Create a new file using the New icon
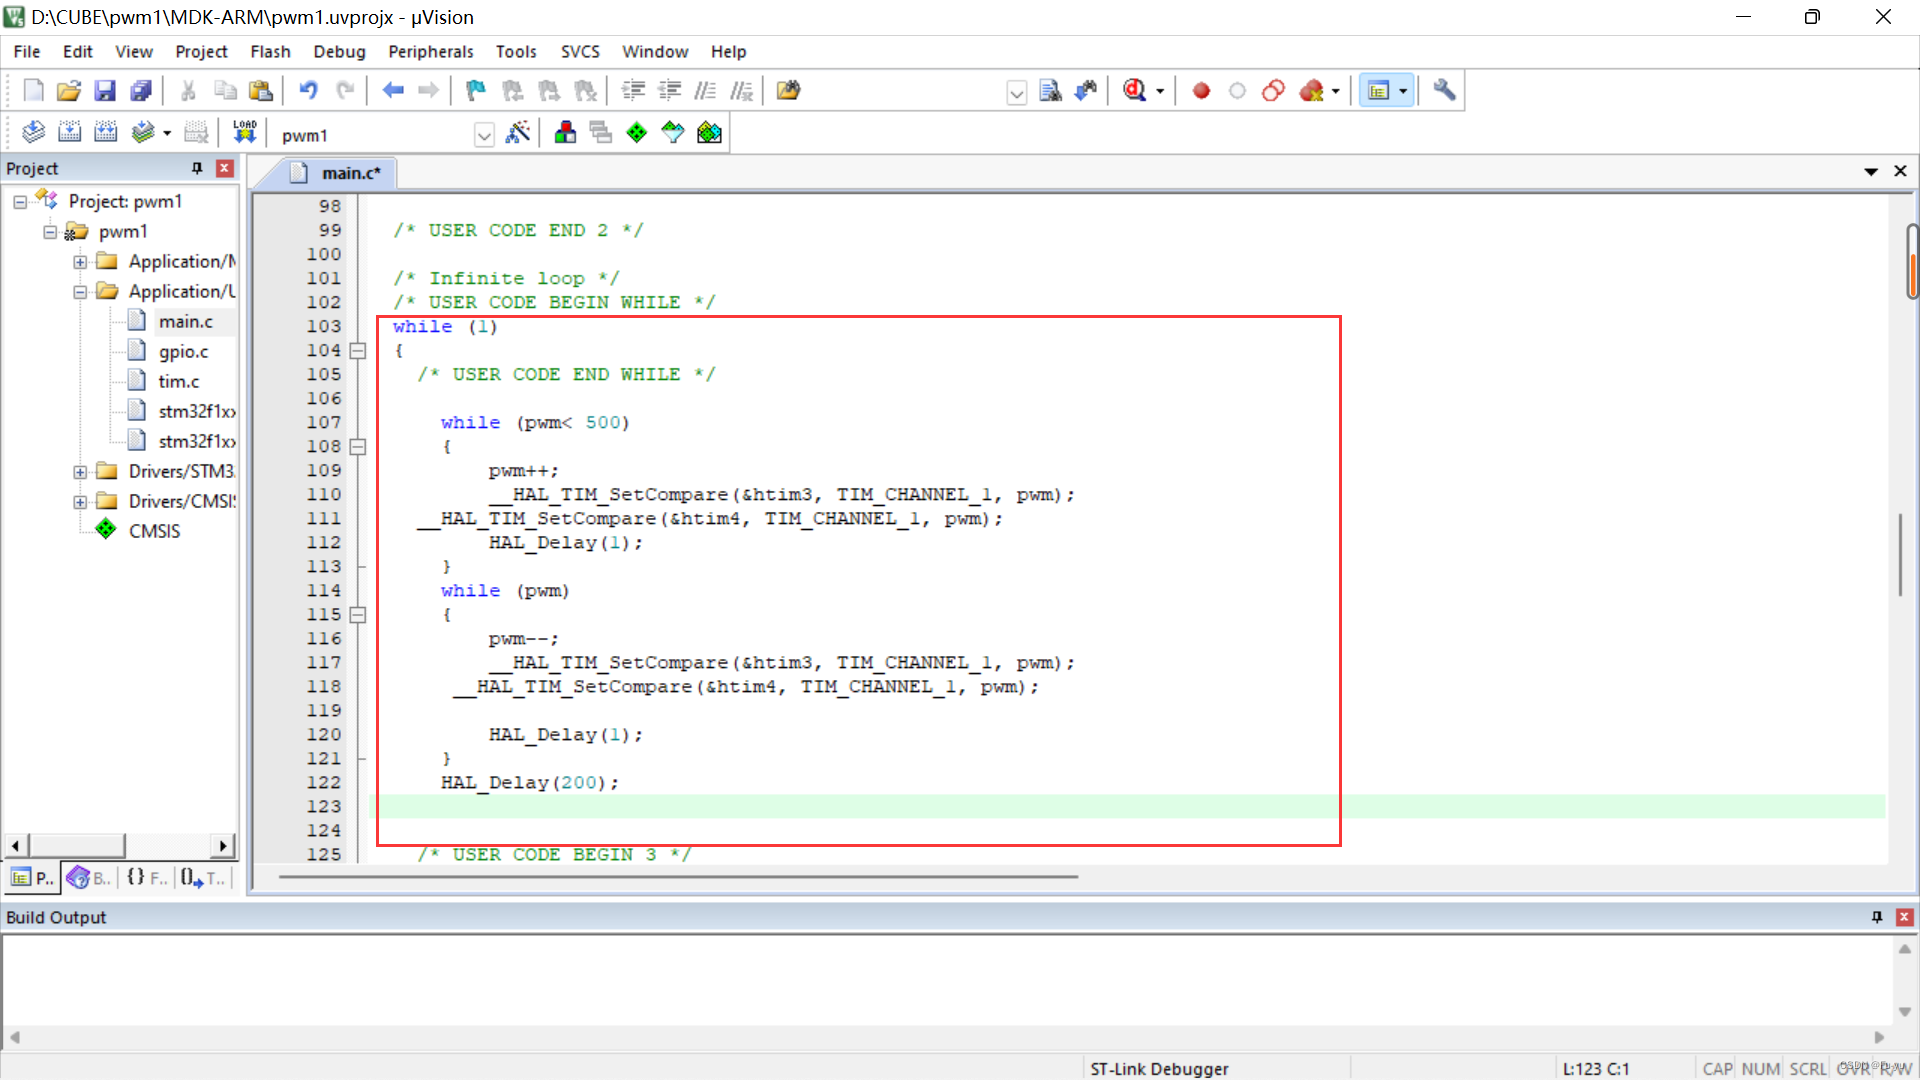 (x=33, y=91)
